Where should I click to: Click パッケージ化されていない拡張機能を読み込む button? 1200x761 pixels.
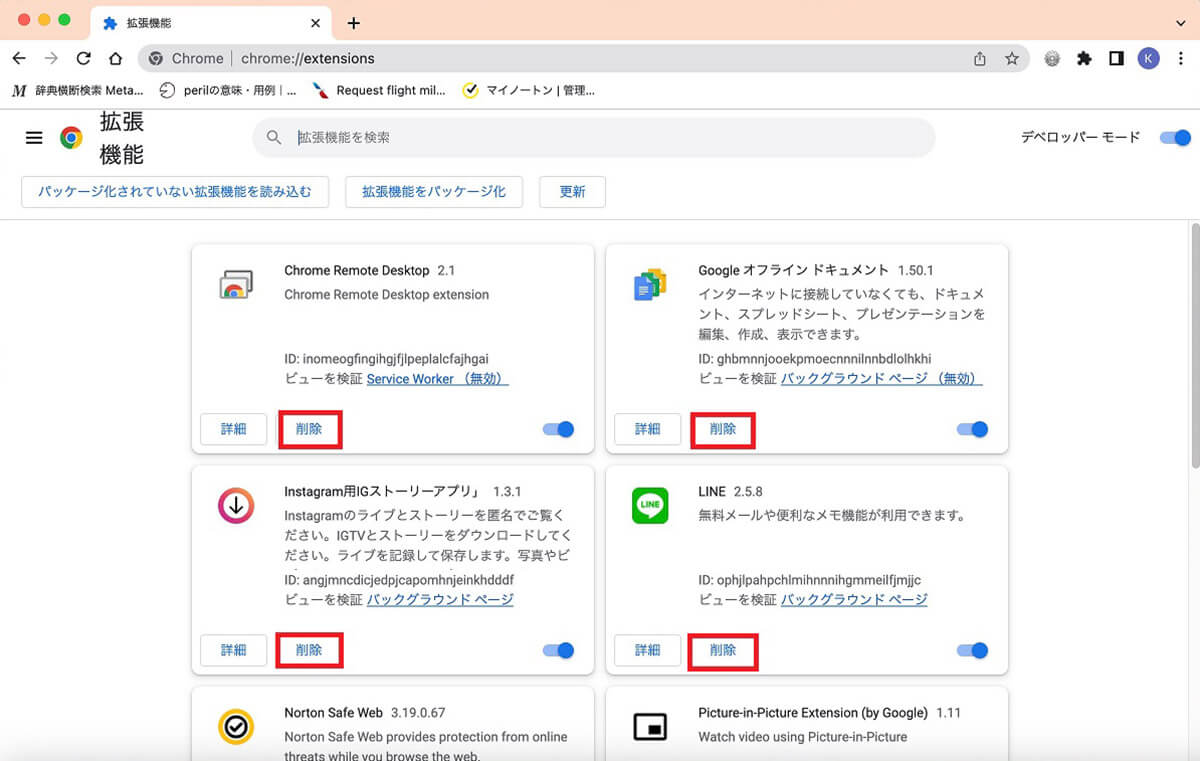[x=175, y=192]
